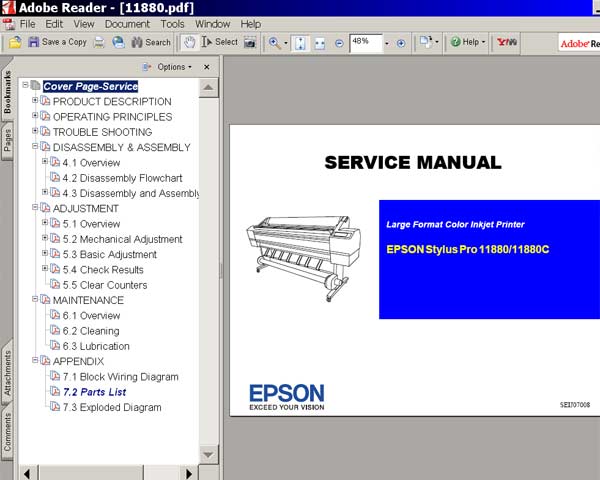600x480 pixels.
Task: Click the Save a Copy button
Action: click(57, 42)
